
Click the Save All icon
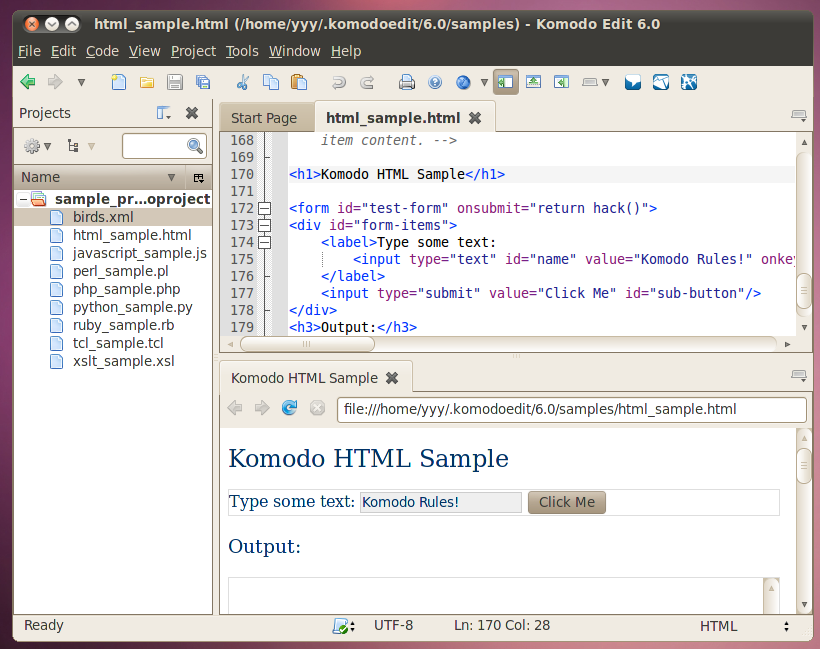203,82
